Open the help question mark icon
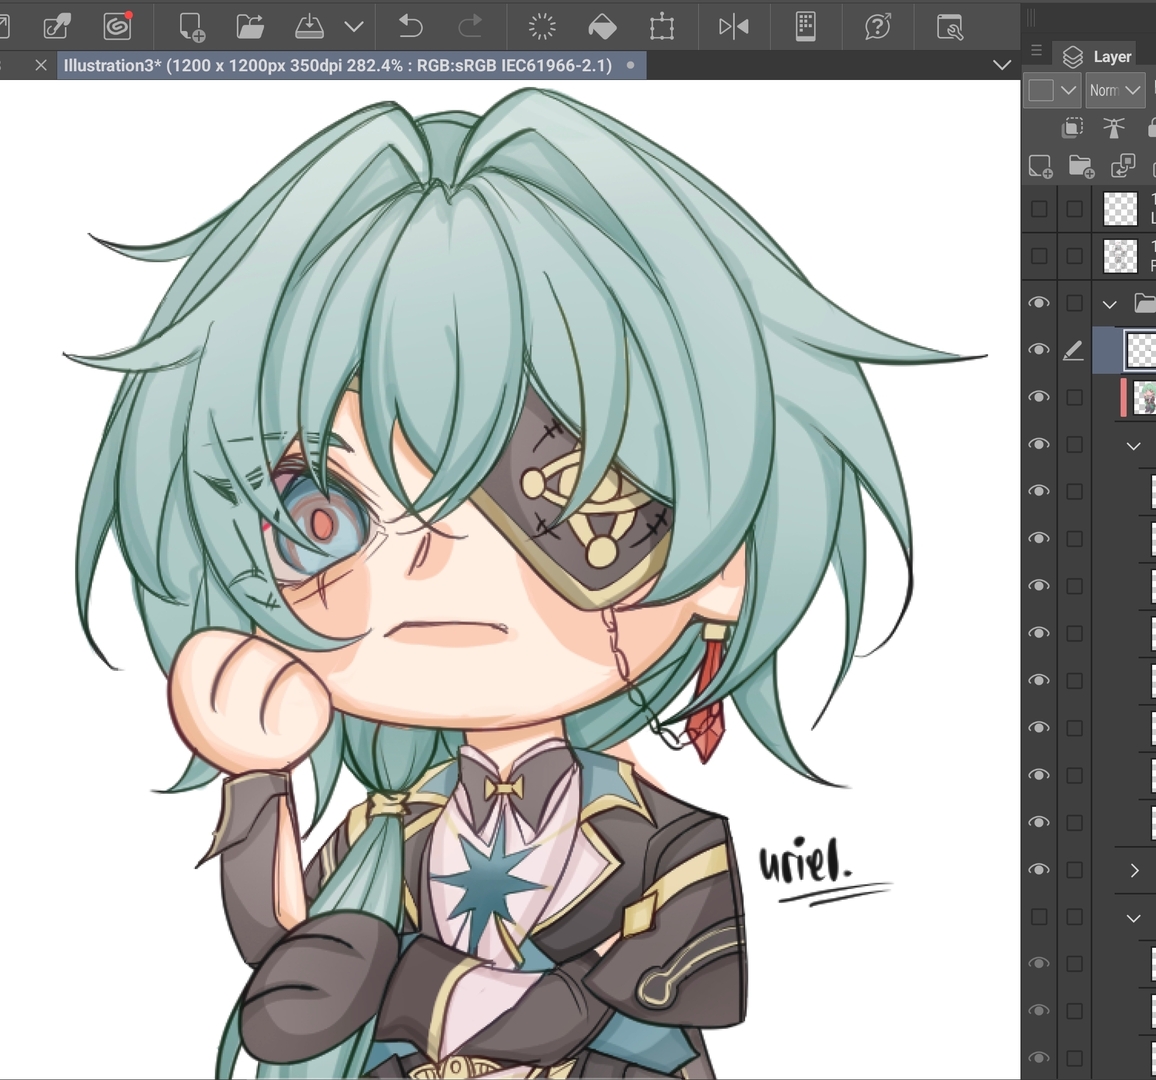 coord(877,27)
